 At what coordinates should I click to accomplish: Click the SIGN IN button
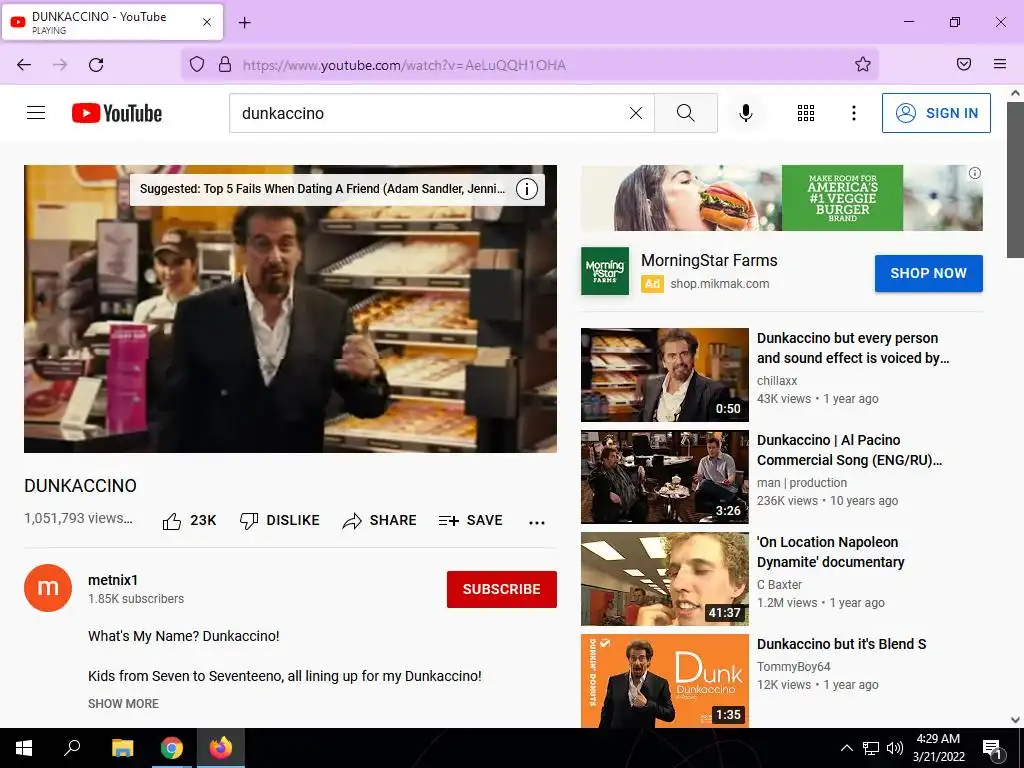tap(936, 113)
